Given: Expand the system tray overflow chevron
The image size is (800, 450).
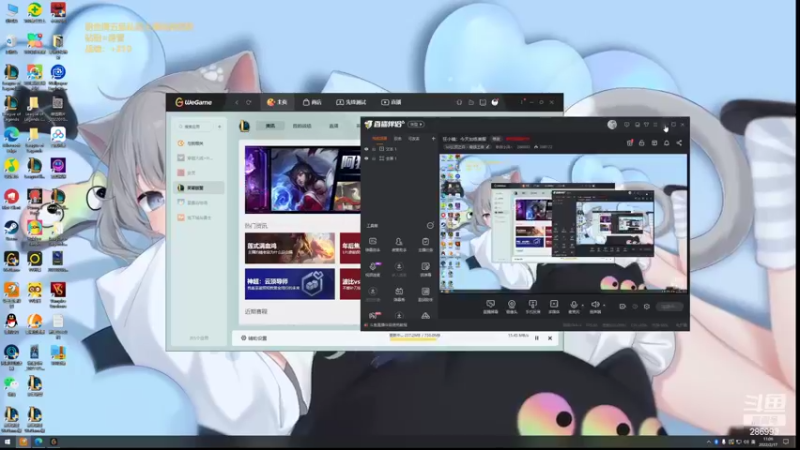Looking at the screenshot, I should tap(708, 442).
